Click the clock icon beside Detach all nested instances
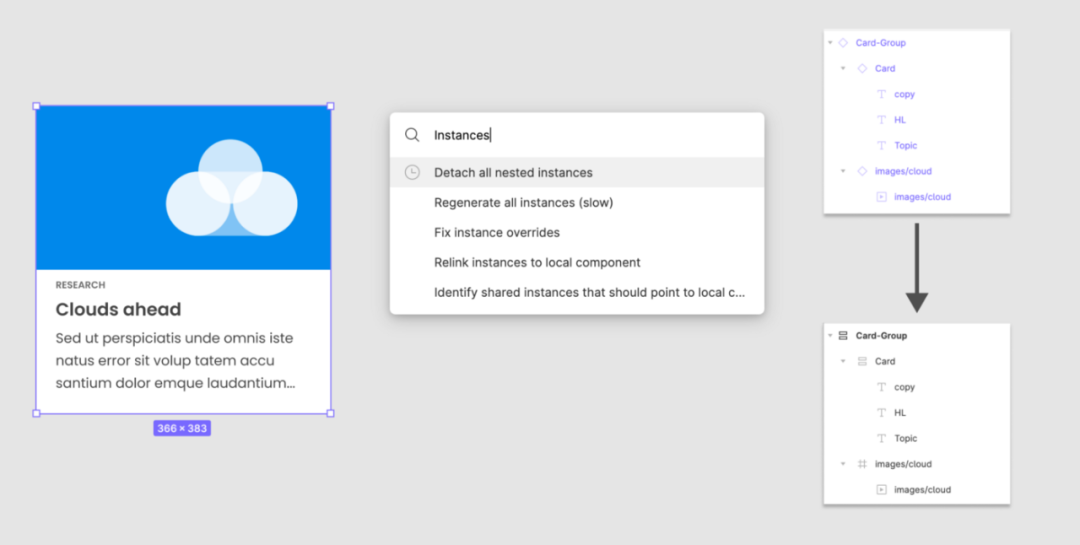The width and height of the screenshot is (1080, 545). tap(412, 172)
